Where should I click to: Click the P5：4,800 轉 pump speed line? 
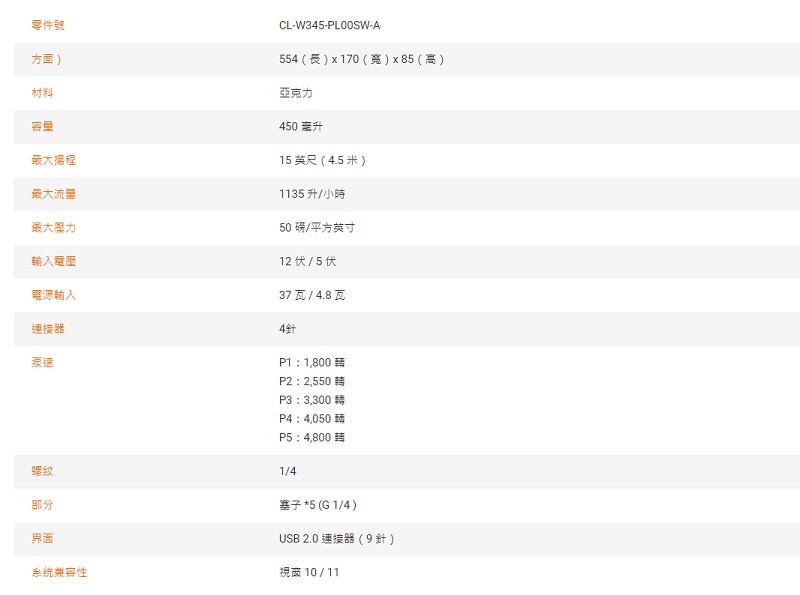312,437
